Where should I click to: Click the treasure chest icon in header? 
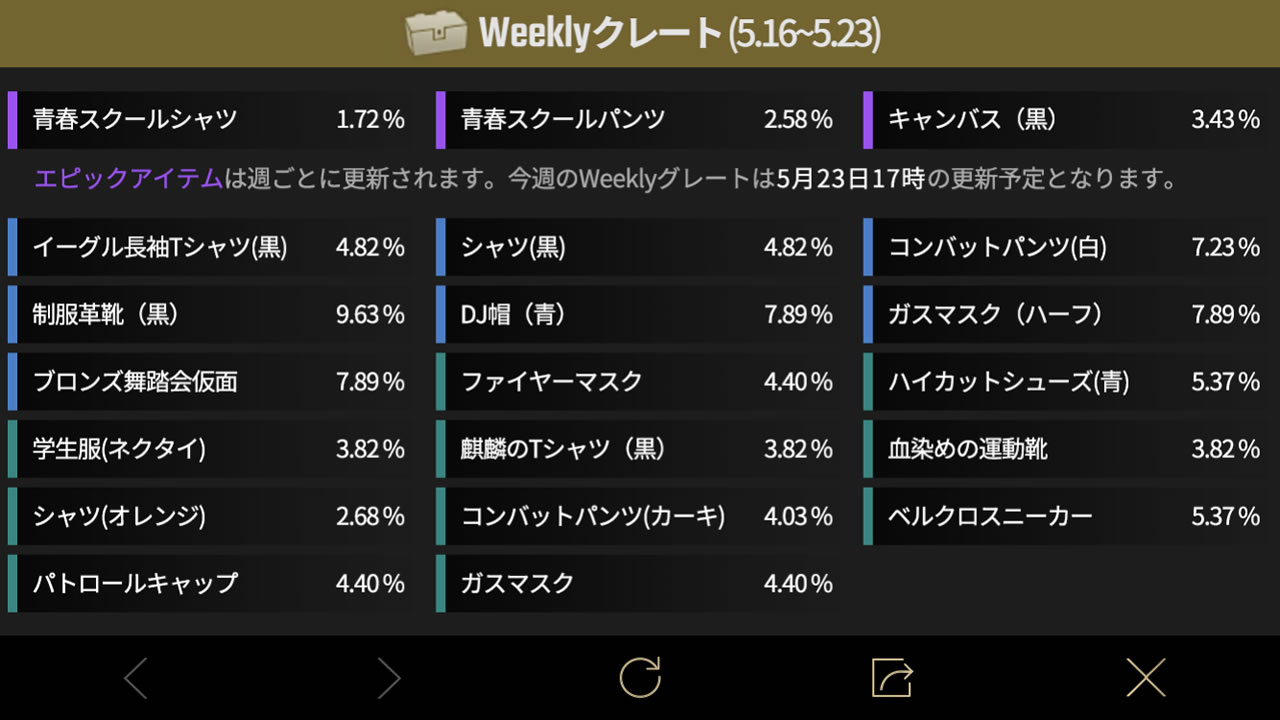point(435,33)
